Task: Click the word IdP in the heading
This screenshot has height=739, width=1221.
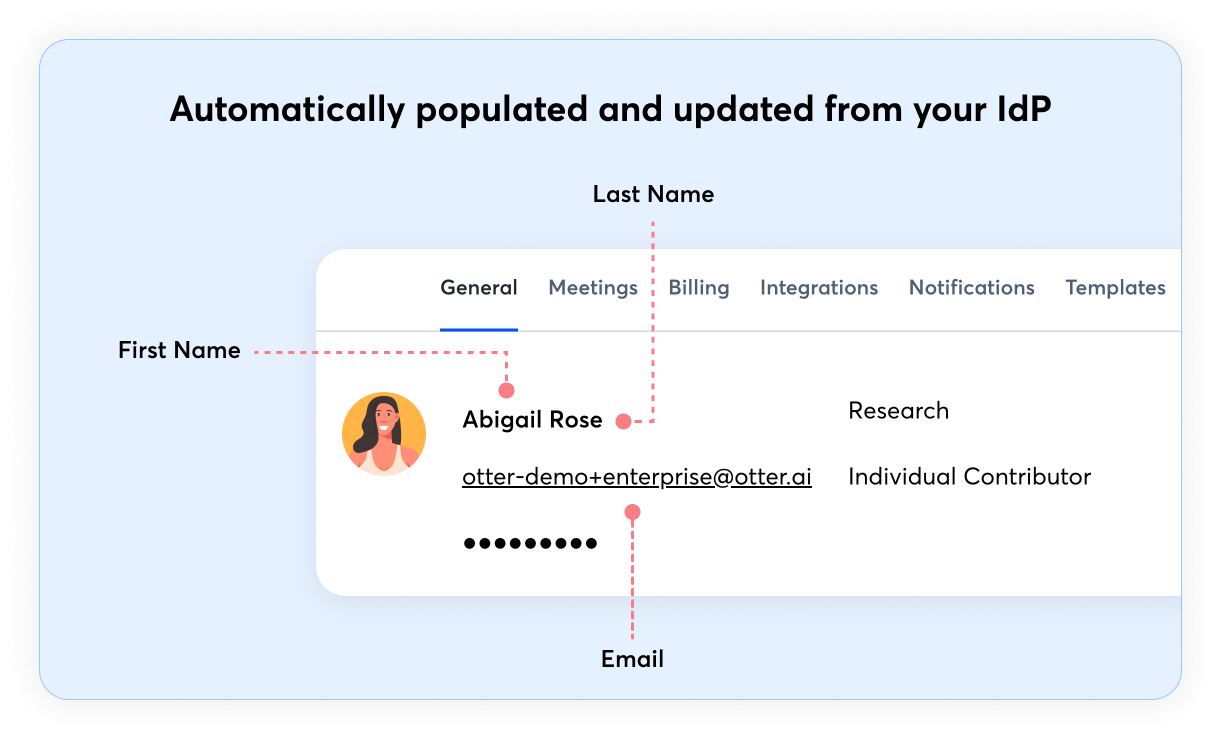Action: [1020, 110]
